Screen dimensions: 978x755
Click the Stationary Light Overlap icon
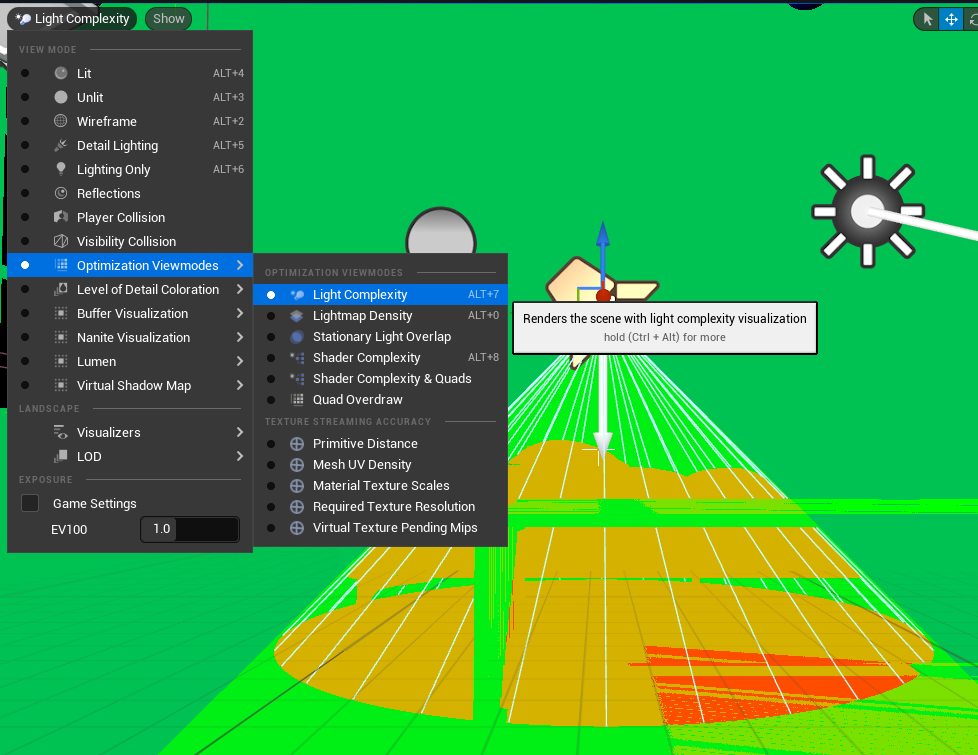(297, 337)
